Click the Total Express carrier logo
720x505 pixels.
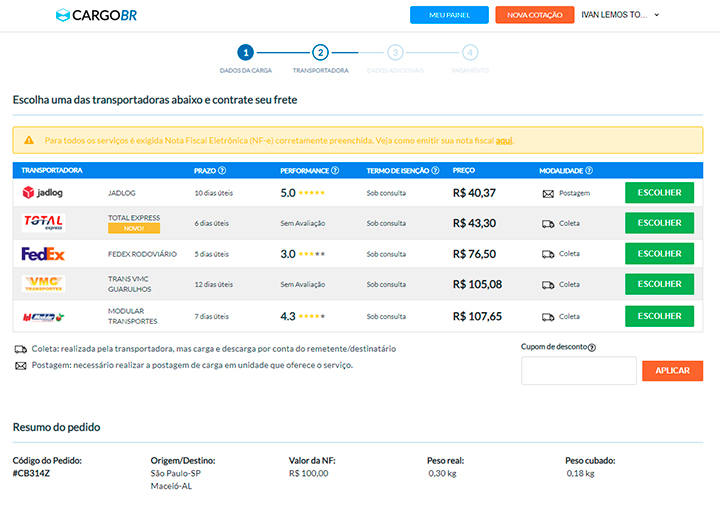(x=43, y=223)
